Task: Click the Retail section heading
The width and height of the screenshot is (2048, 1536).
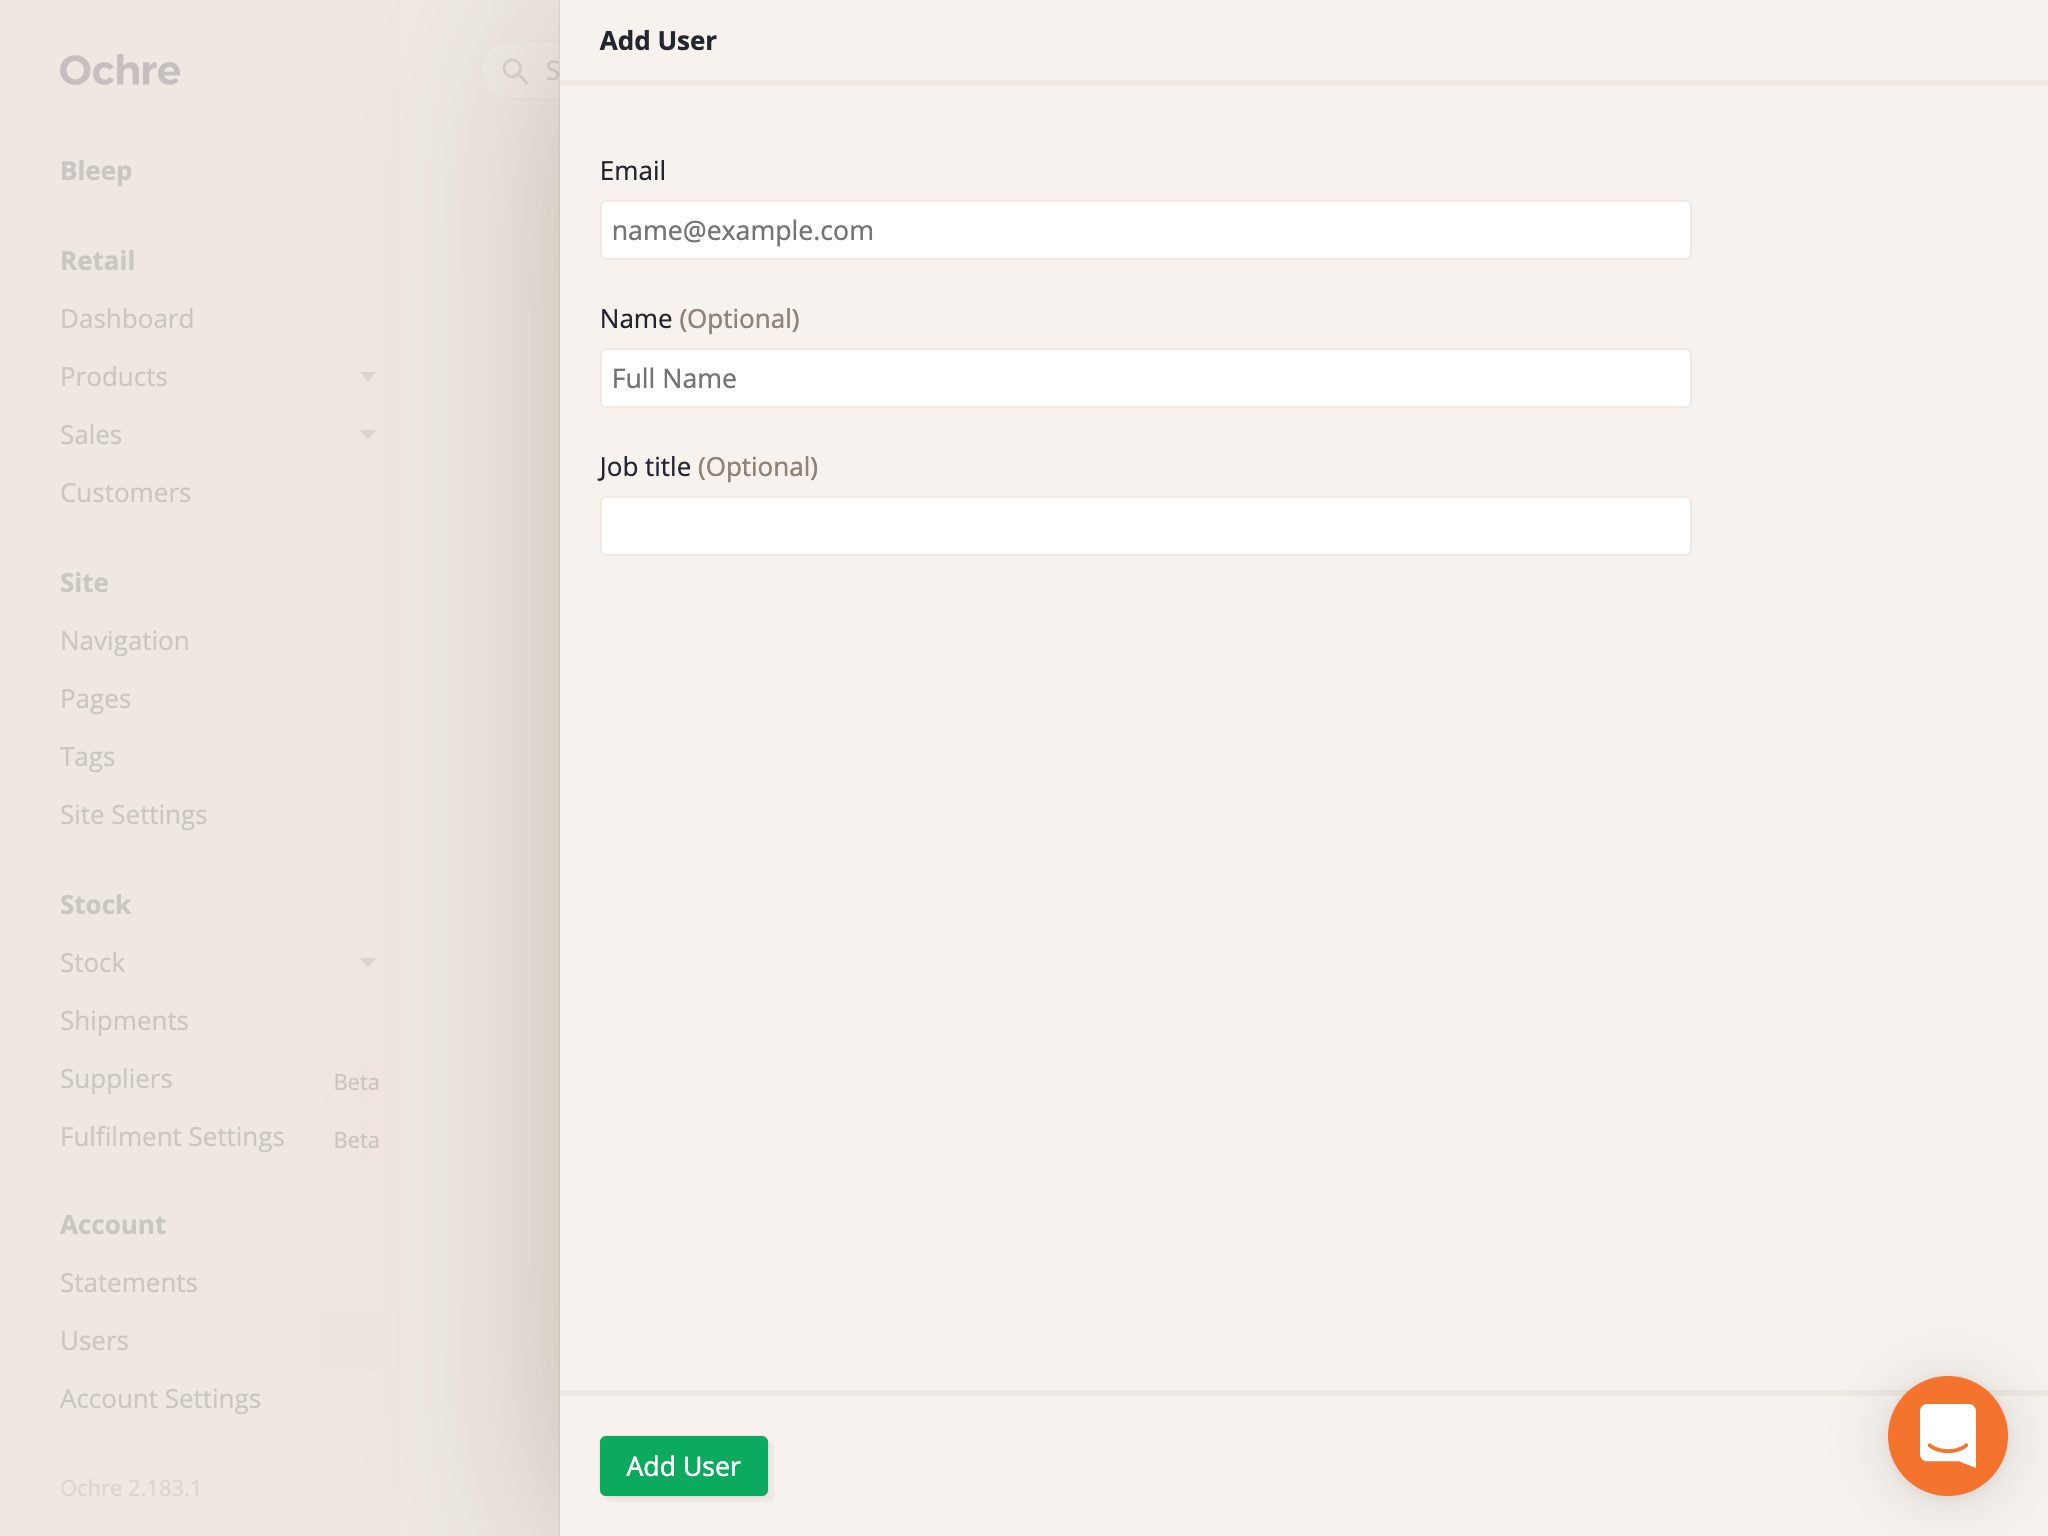Action: [x=98, y=261]
